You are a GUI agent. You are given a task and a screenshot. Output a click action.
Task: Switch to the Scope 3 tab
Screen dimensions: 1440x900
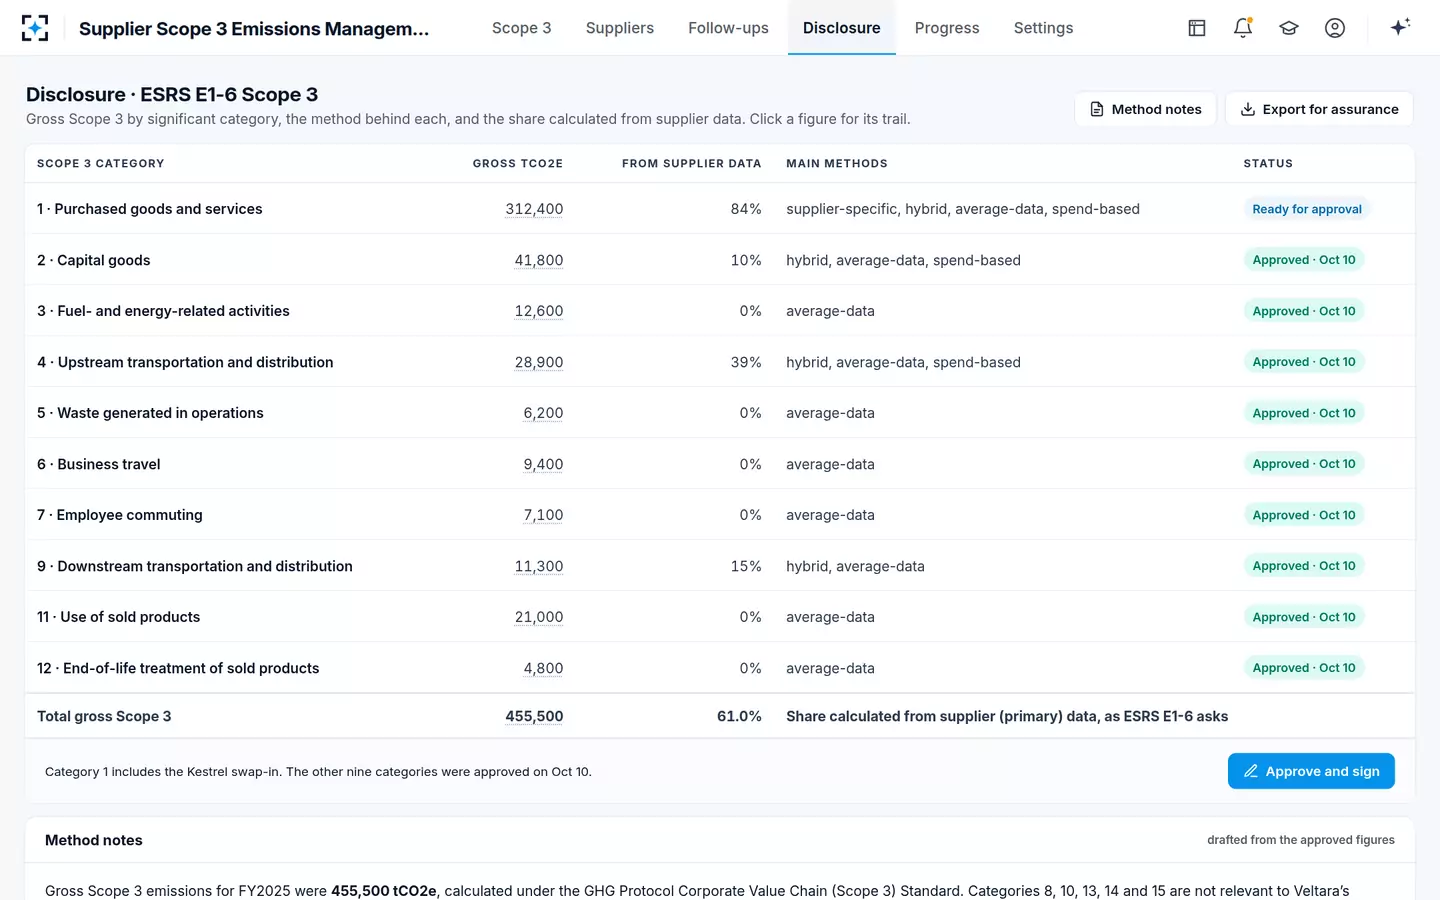521,28
